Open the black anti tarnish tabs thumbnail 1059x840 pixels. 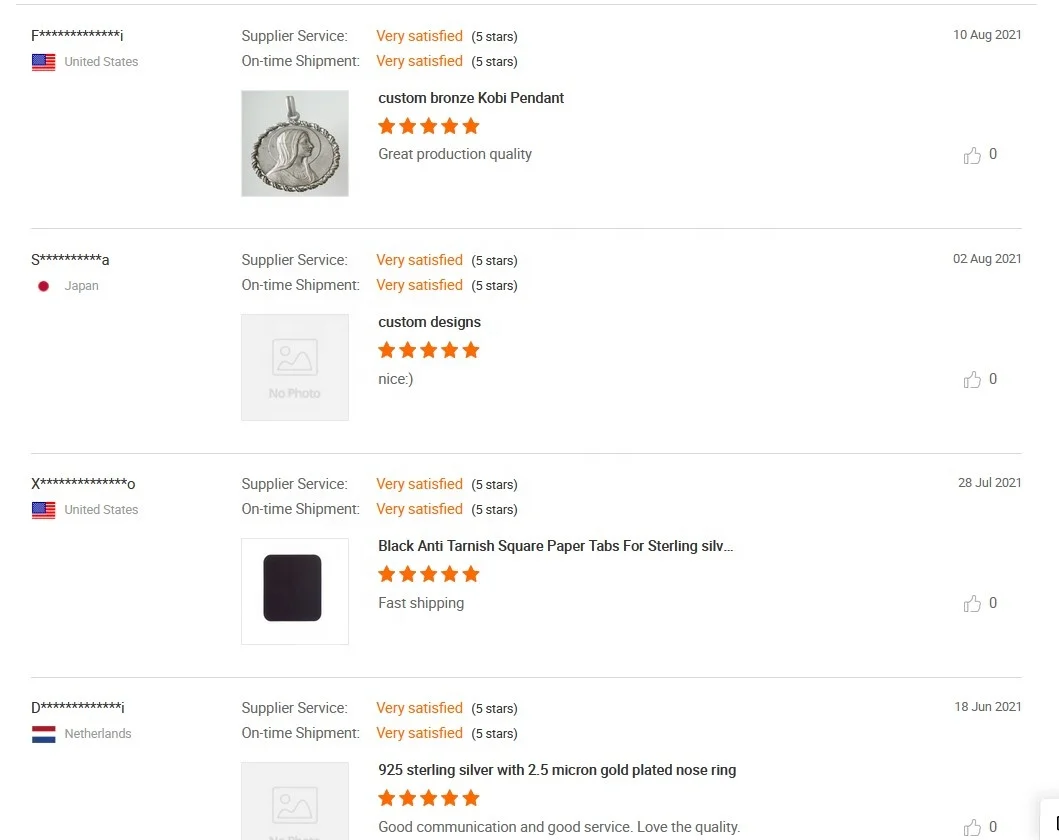295,591
